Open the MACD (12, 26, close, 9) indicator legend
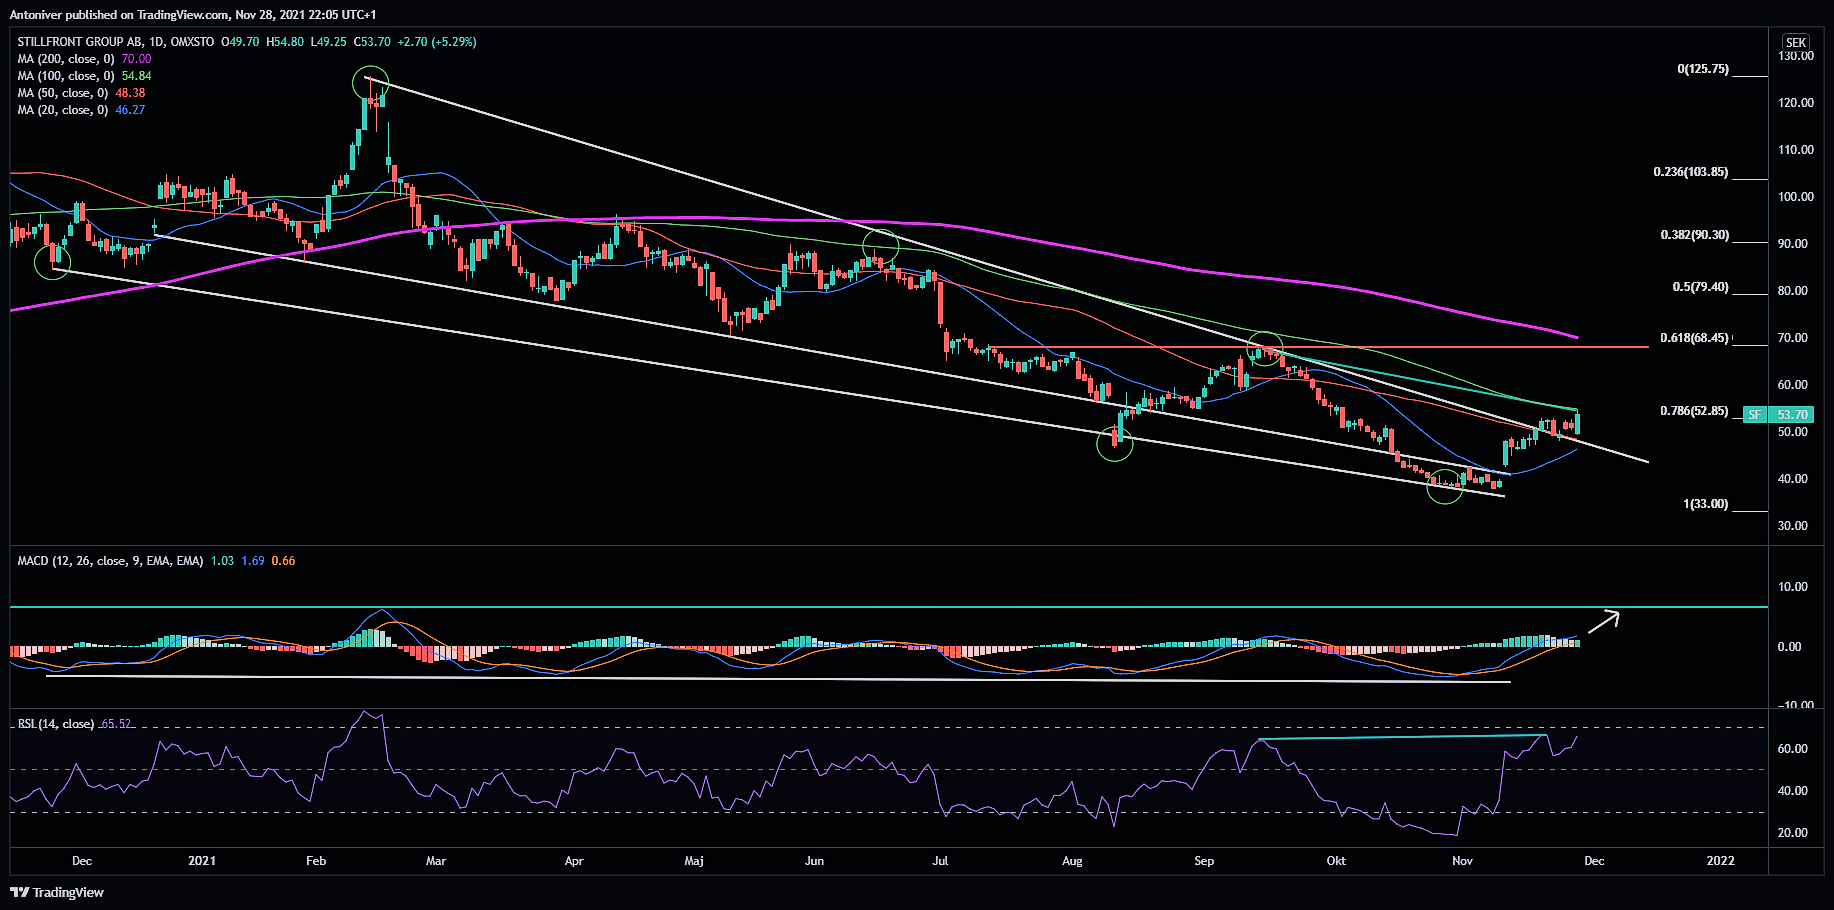 (110, 561)
